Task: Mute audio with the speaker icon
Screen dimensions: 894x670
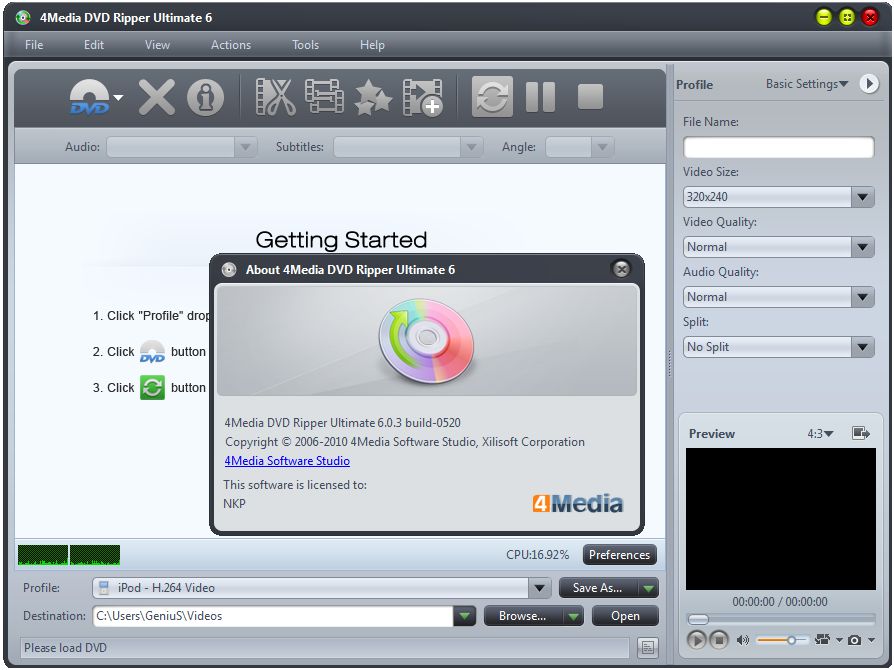Action: (x=742, y=640)
